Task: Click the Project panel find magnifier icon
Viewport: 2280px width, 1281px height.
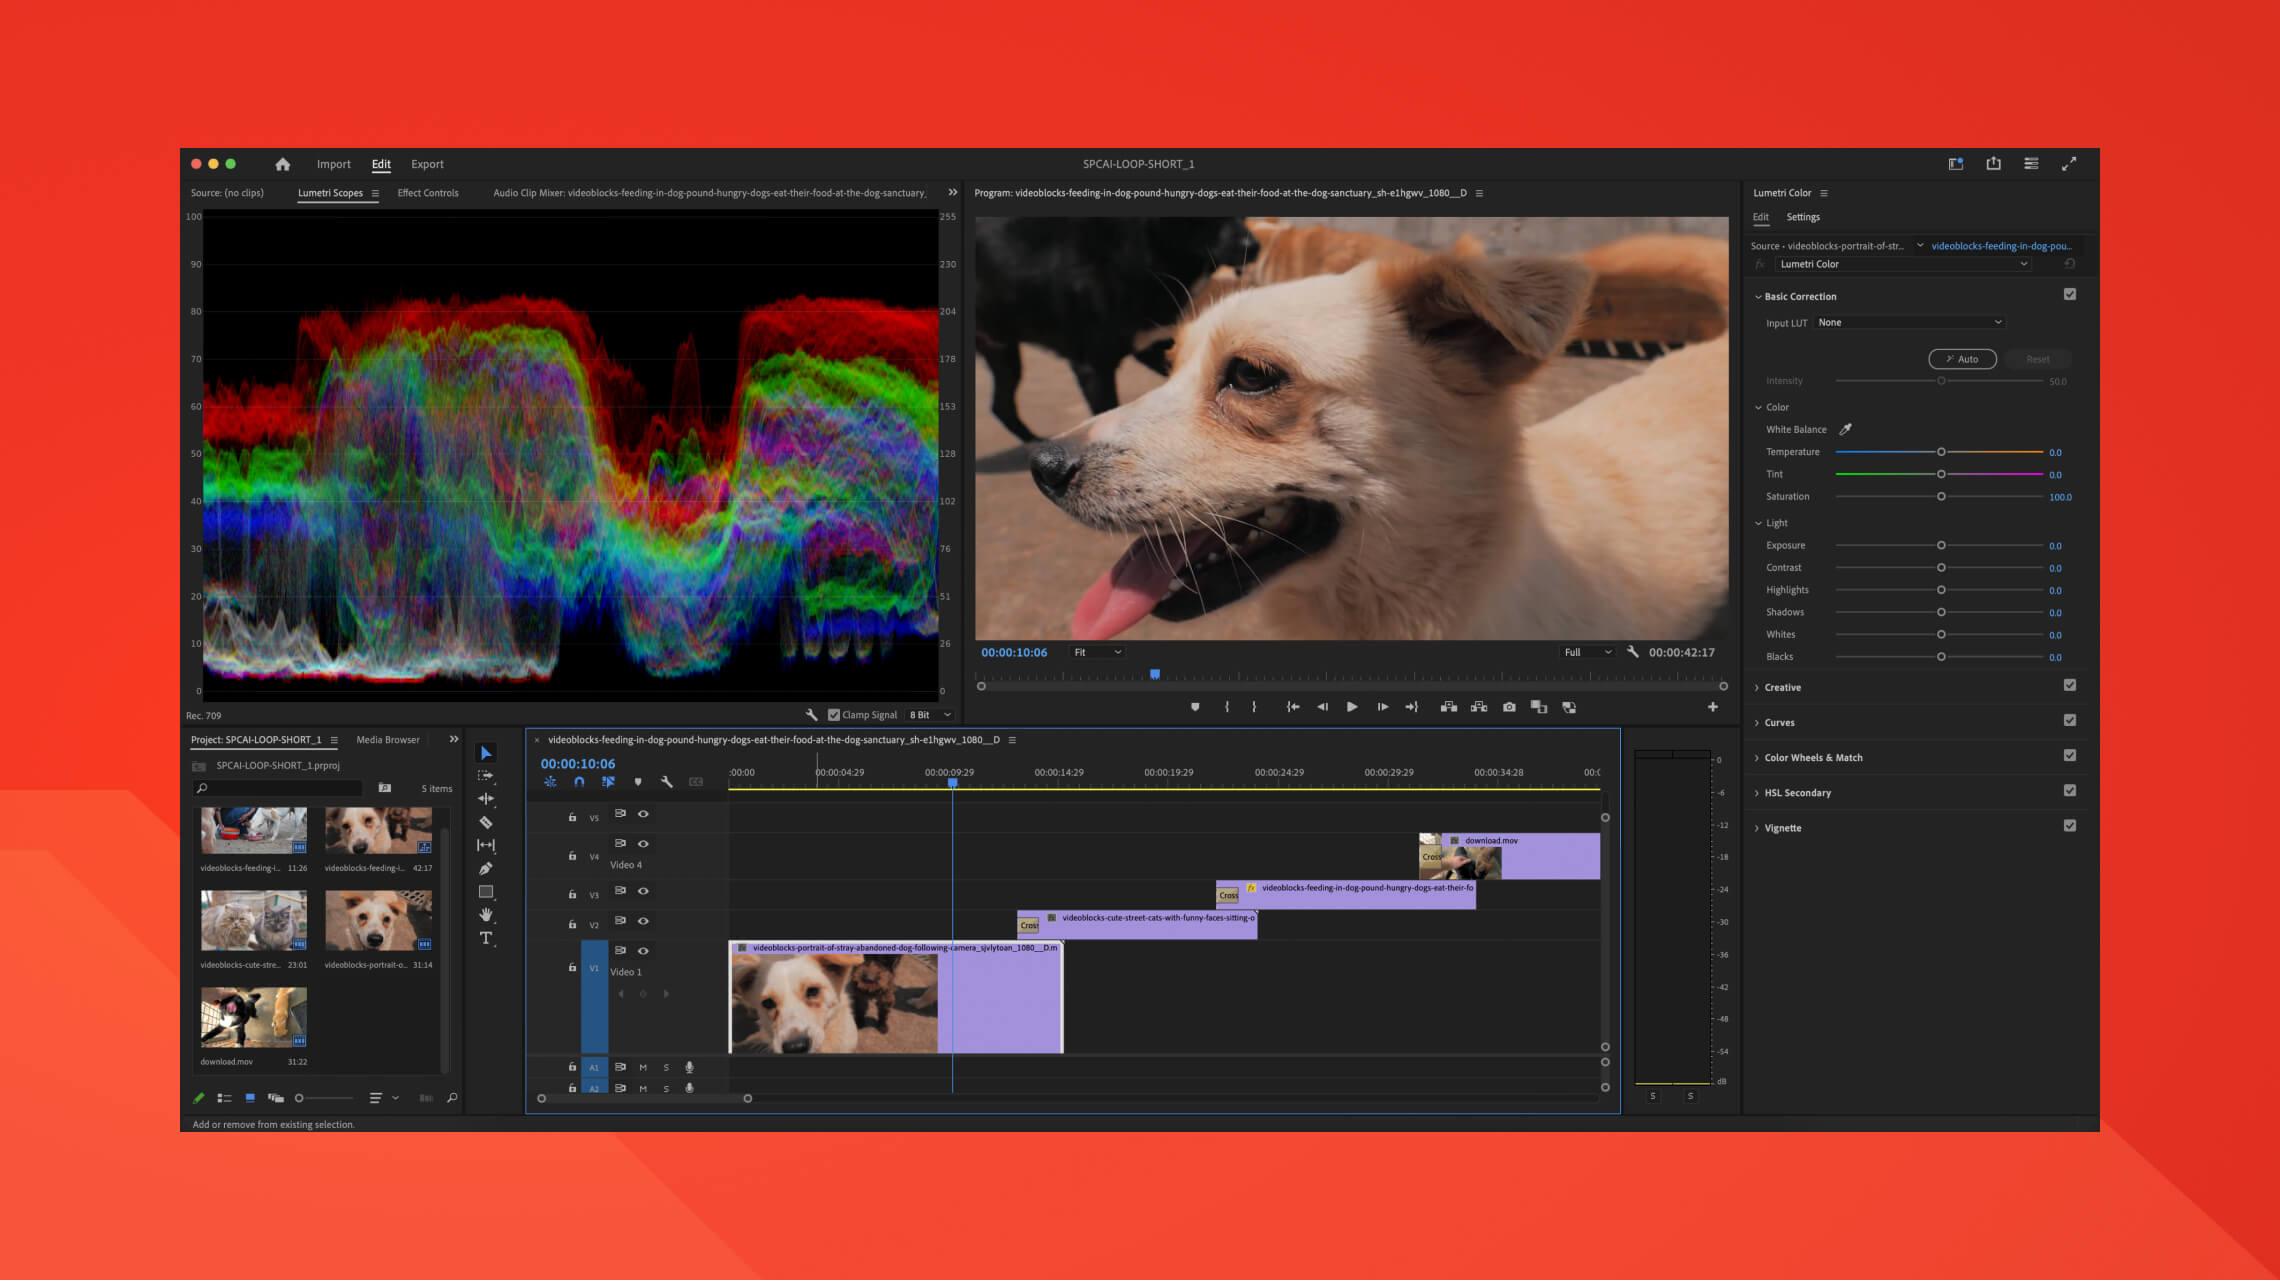Action: click(x=452, y=1098)
